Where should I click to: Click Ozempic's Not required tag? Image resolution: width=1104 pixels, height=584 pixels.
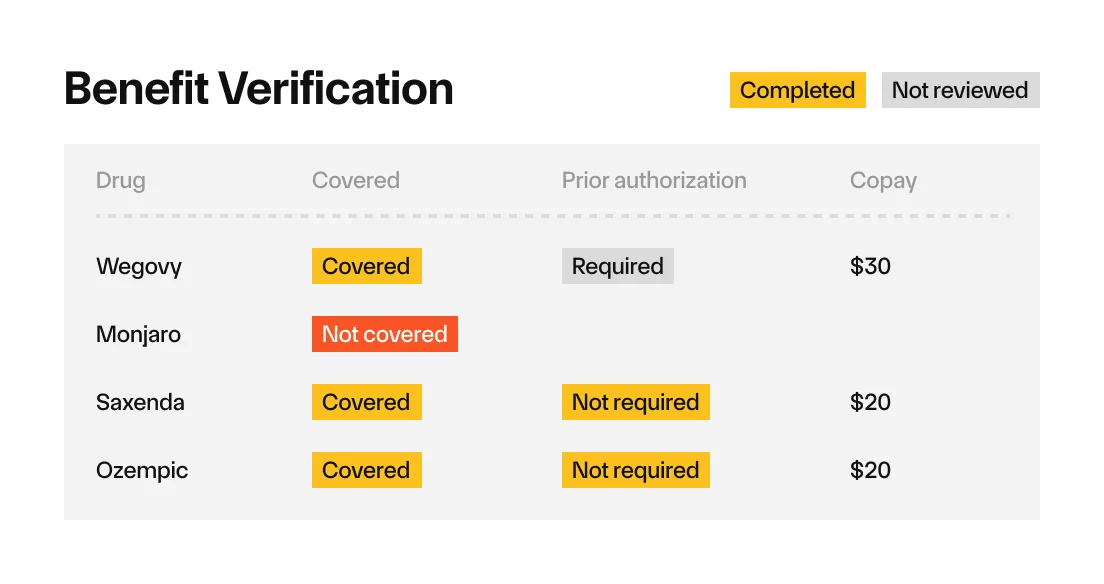click(636, 470)
